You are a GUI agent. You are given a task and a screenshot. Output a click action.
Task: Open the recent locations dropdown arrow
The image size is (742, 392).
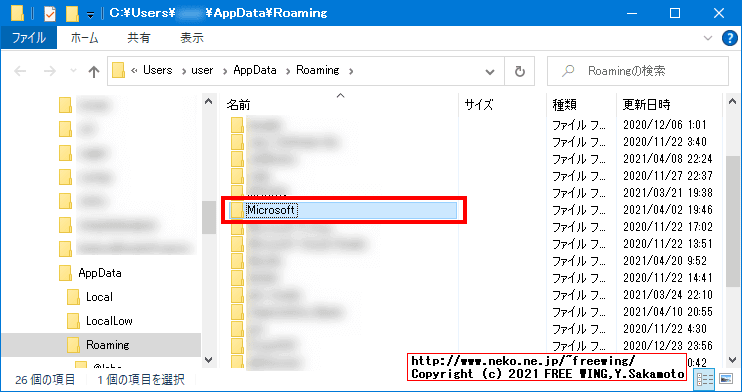point(73,71)
